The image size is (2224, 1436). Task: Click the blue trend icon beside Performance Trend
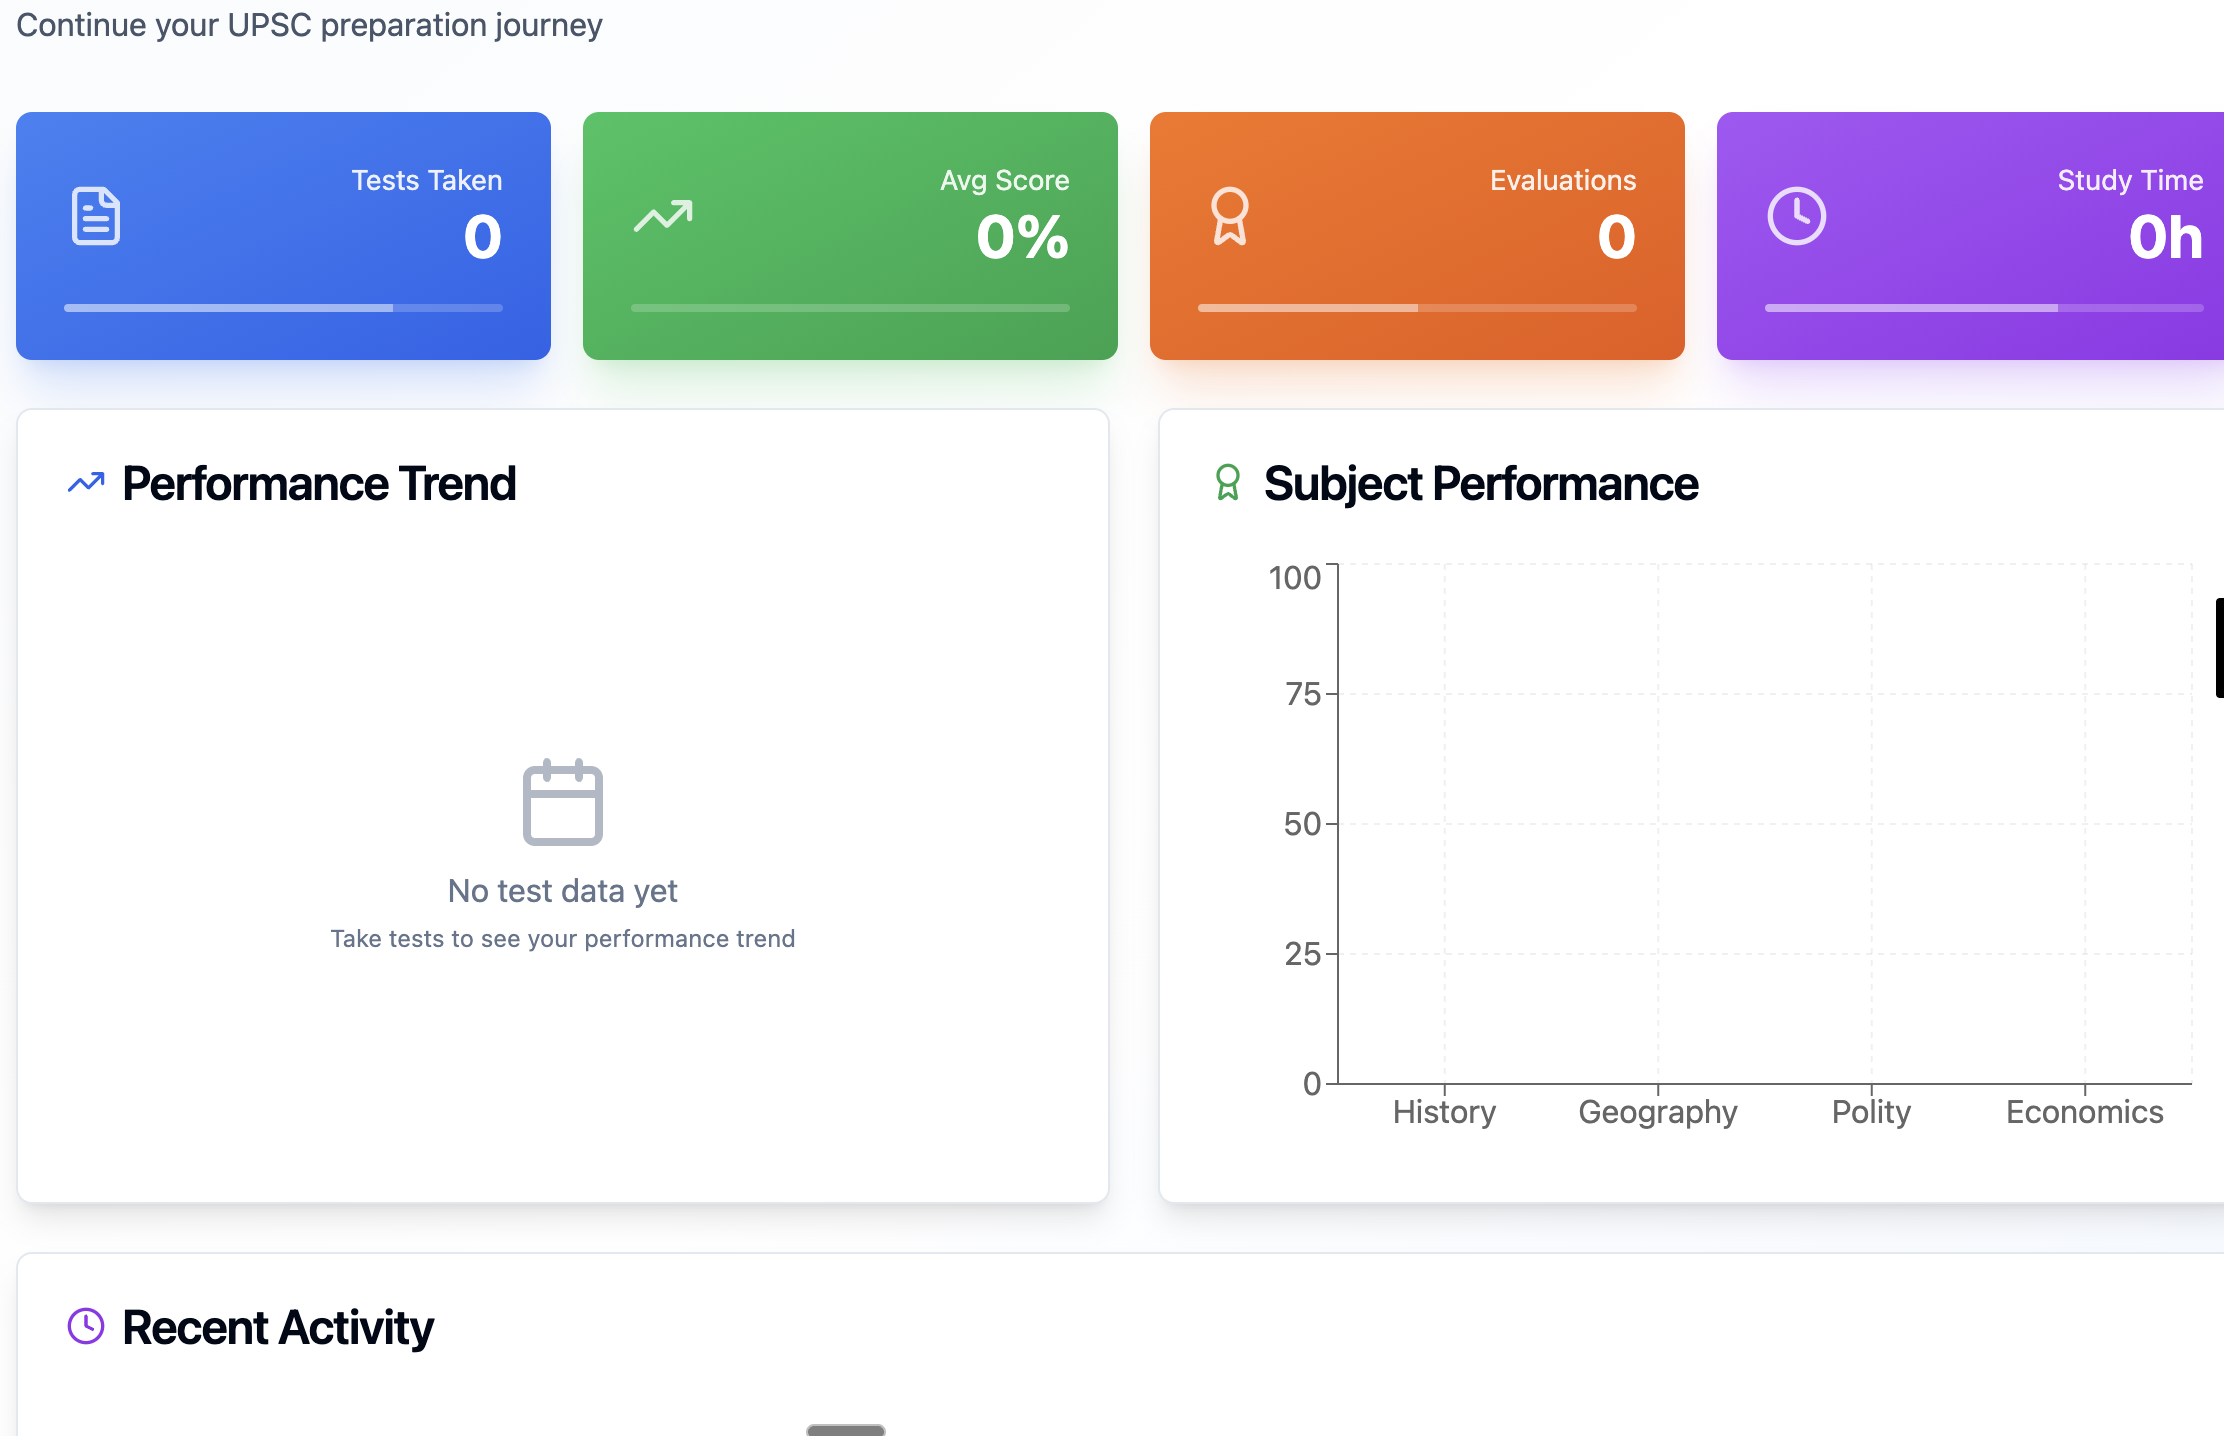click(x=86, y=484)
